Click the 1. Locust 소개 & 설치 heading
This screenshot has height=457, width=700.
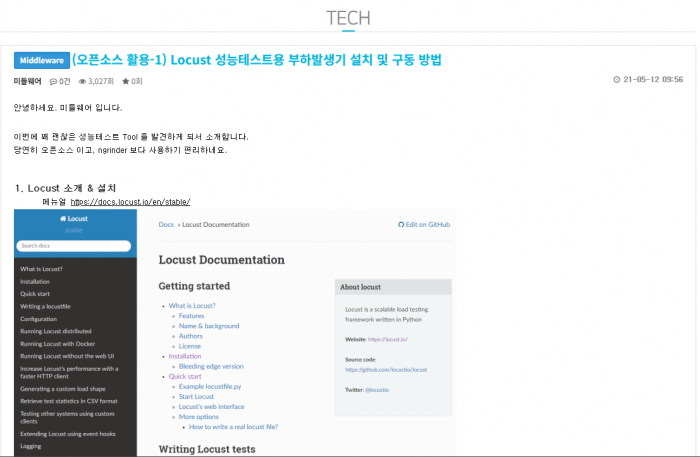click(x=65, y=188)
